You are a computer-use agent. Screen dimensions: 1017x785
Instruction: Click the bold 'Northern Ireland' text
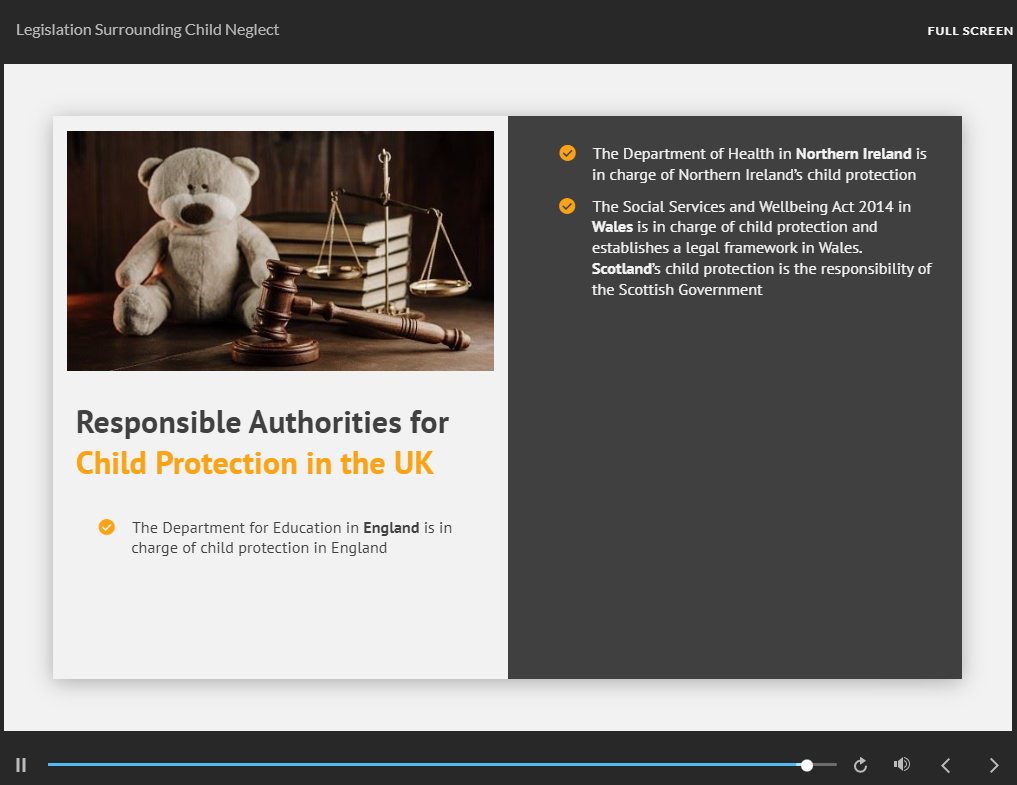[x=853, y=154]
